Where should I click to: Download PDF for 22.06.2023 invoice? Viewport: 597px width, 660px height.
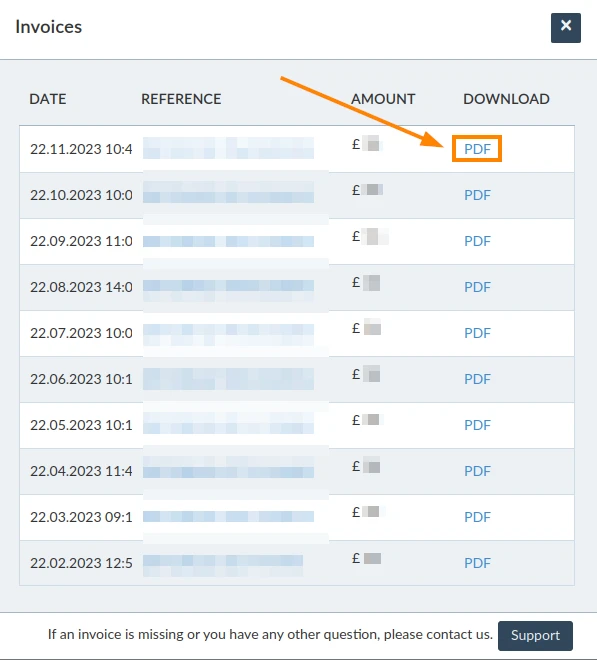coord(477,379)
